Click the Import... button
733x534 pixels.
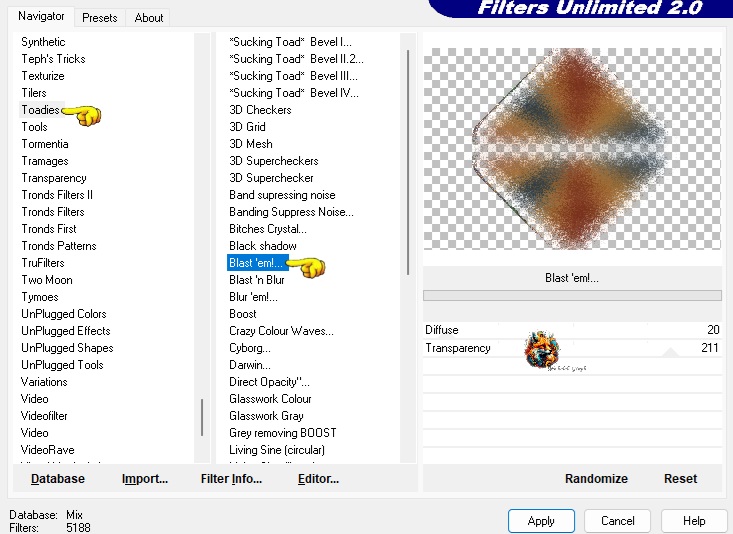click(x=145, y=479)
